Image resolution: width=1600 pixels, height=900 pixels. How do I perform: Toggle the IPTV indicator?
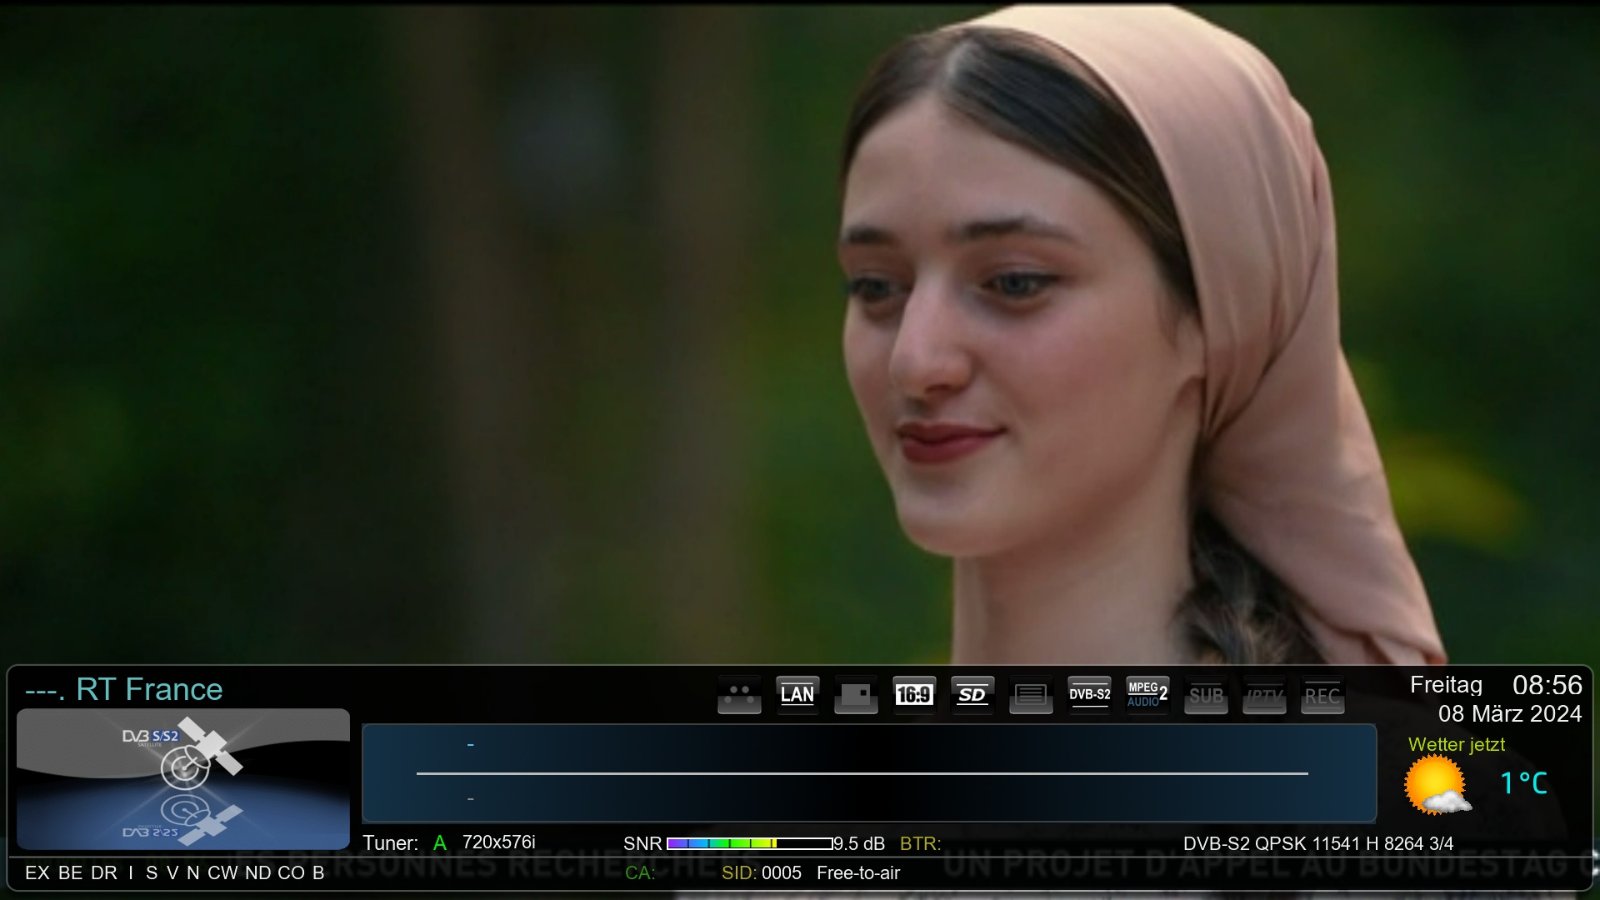(x=1264, y=695)
